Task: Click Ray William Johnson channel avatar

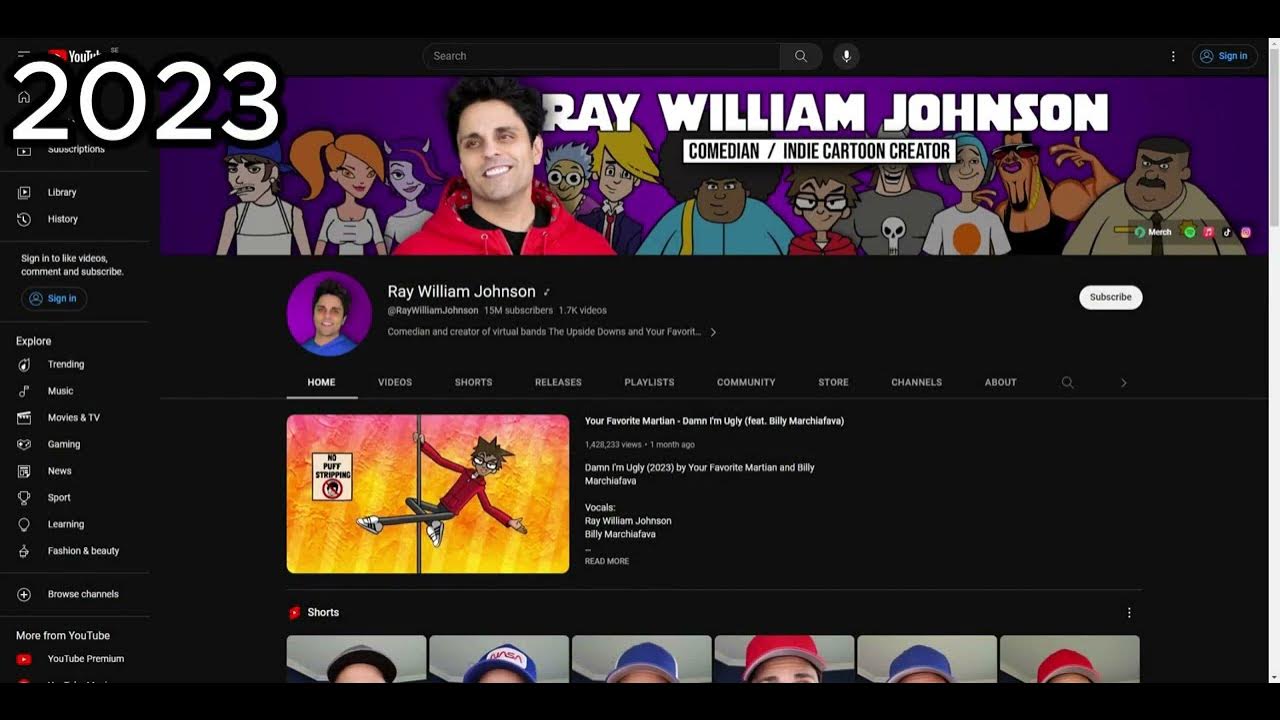Action: point(329,313)
